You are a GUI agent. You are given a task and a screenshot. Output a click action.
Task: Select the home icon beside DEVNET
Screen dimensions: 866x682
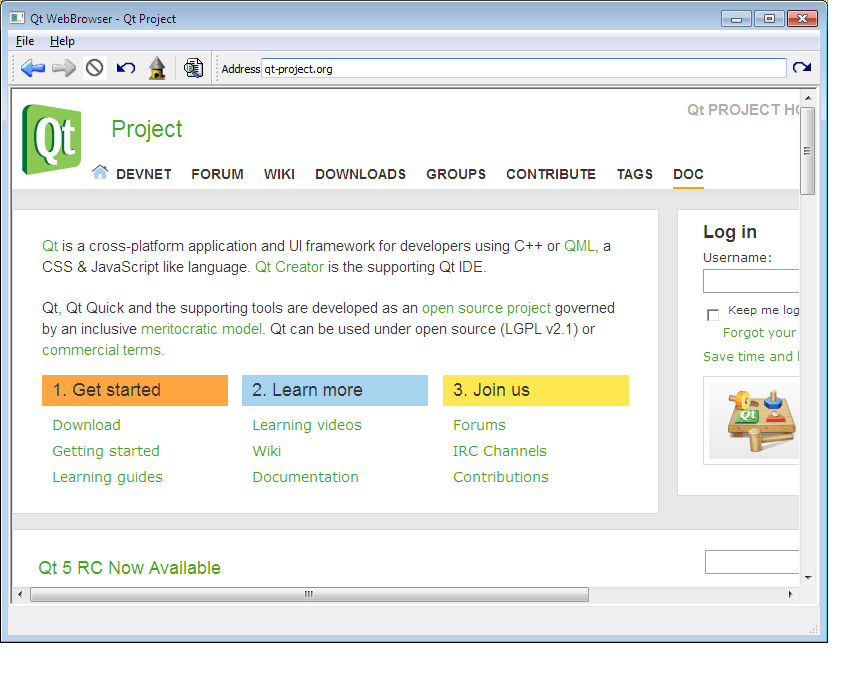click(100, 172)
